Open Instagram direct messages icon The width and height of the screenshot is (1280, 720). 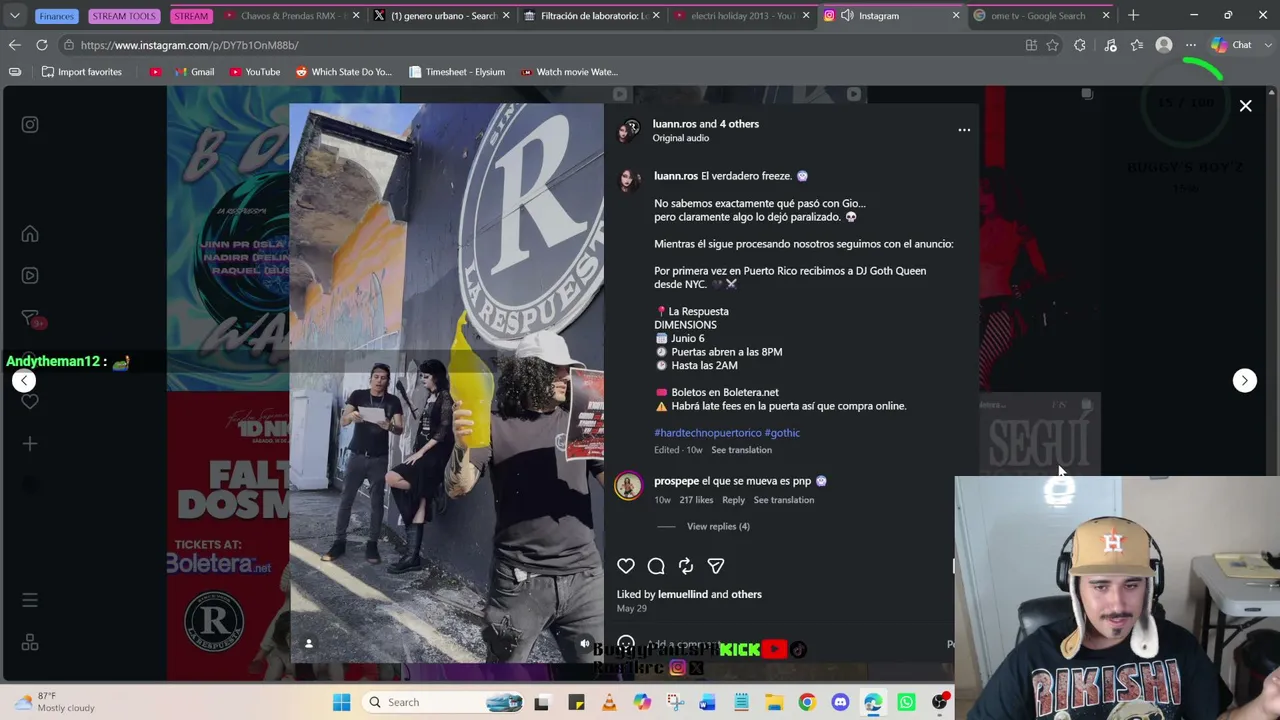point(30,318)
